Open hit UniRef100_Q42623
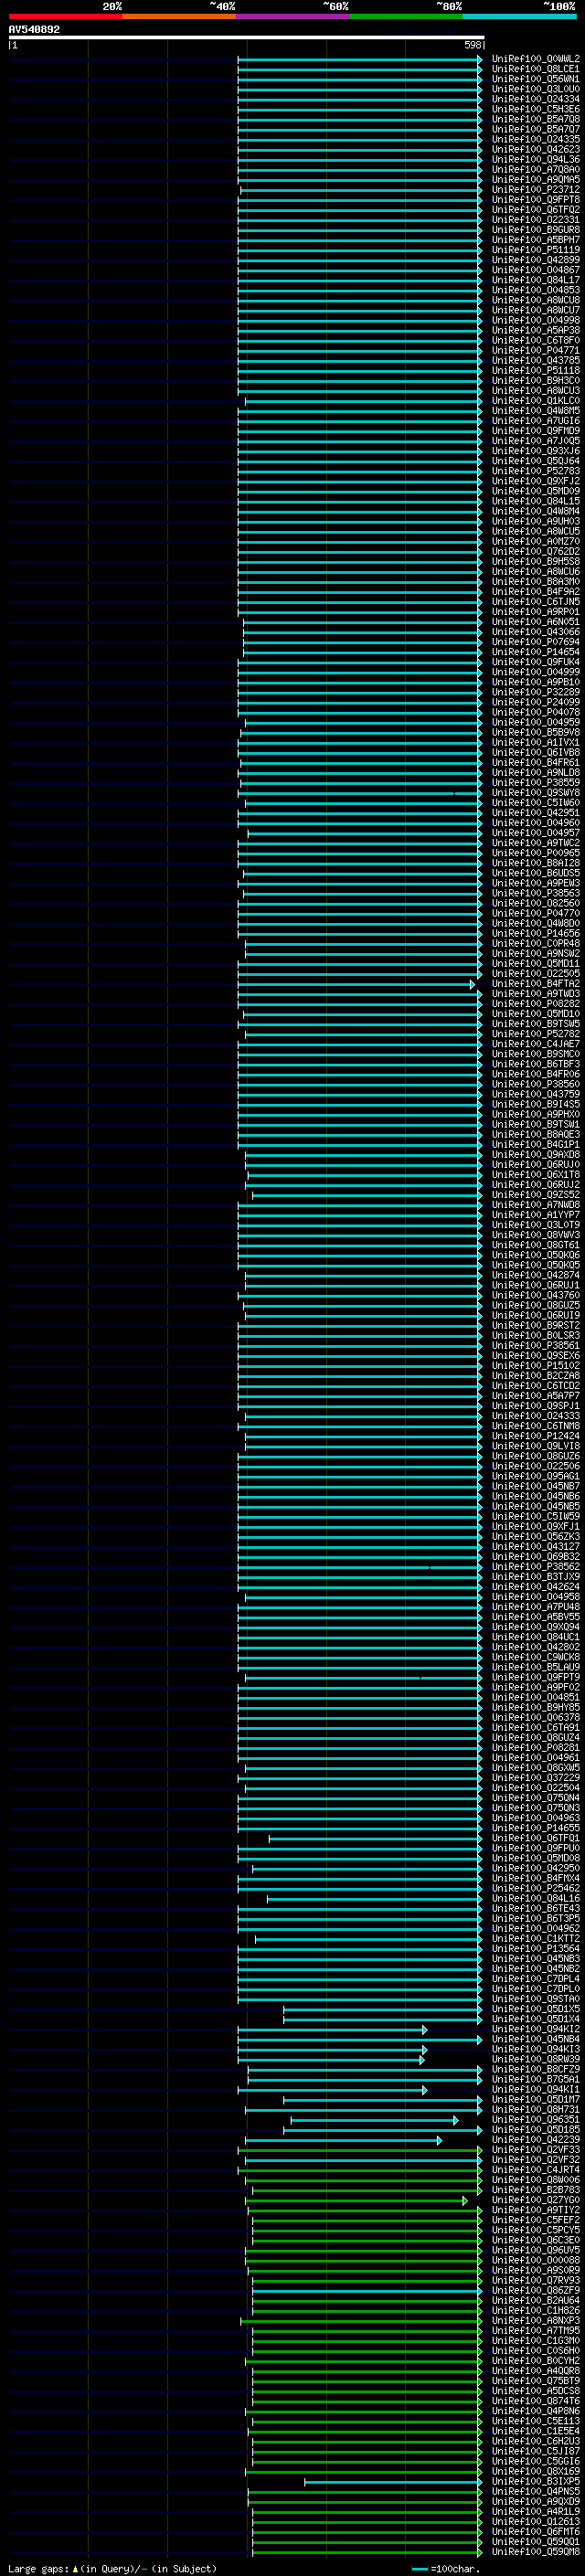585x2576 pixels. pyautogui.click(x=536, y=150)
